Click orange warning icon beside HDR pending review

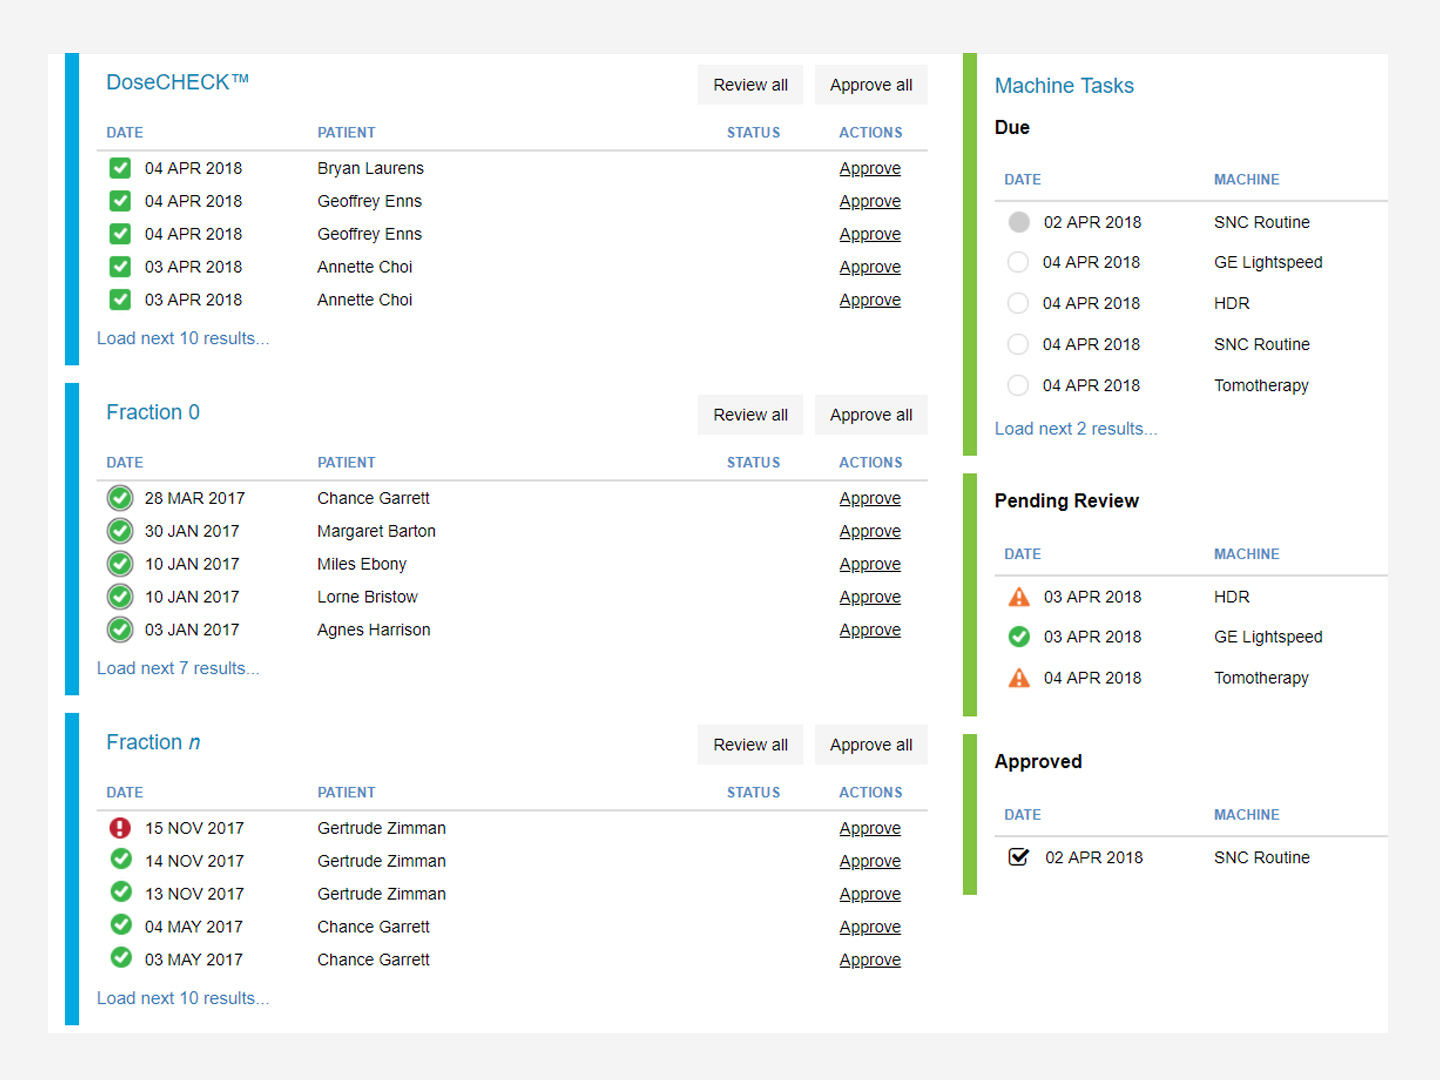tap(1019, 597)
